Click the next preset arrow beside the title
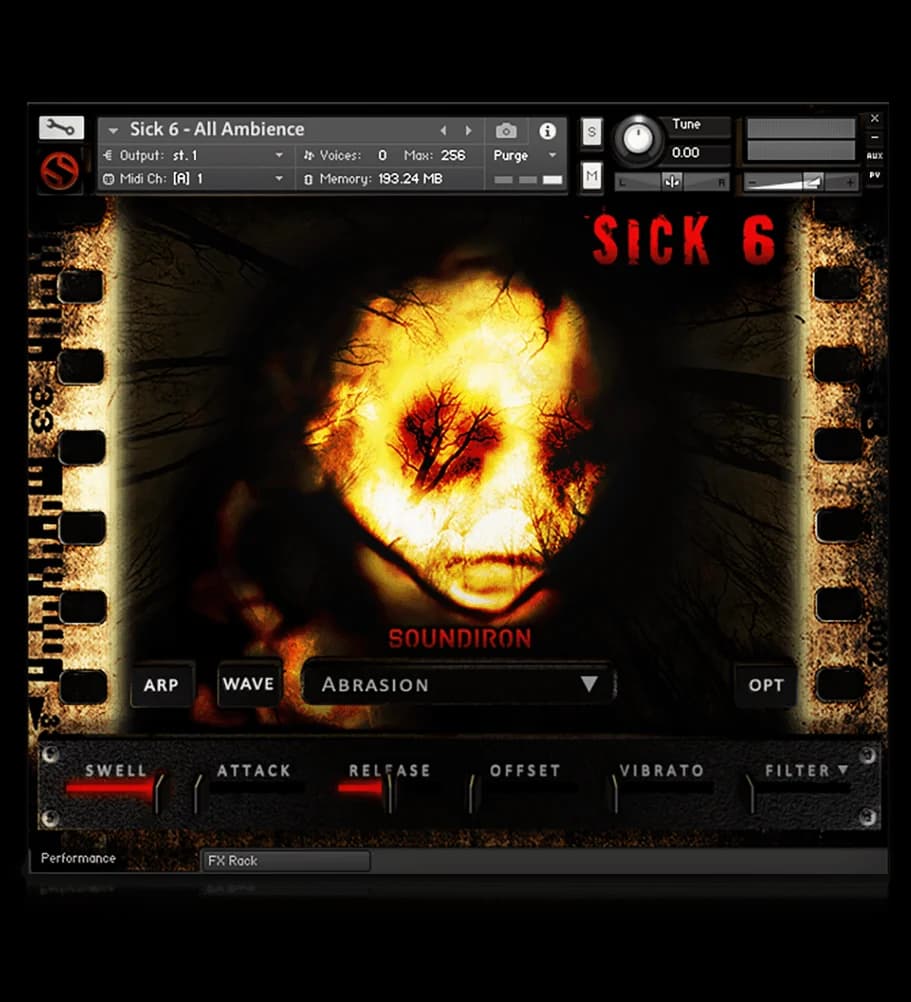 pos(467,130)
